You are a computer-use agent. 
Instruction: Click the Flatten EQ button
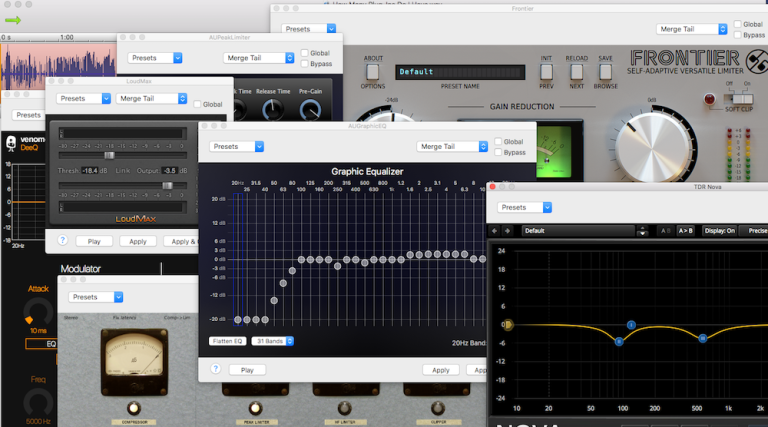pos(227,341)
